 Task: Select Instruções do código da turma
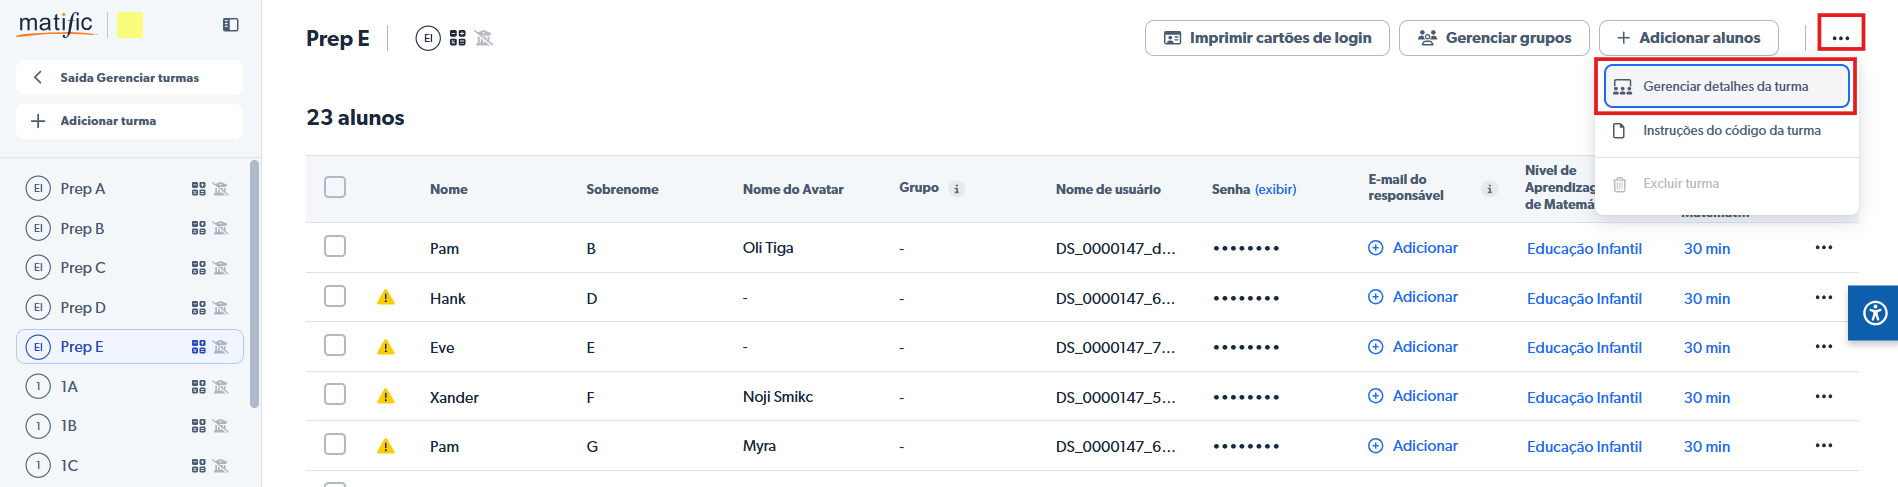[x=1731, y=131]
